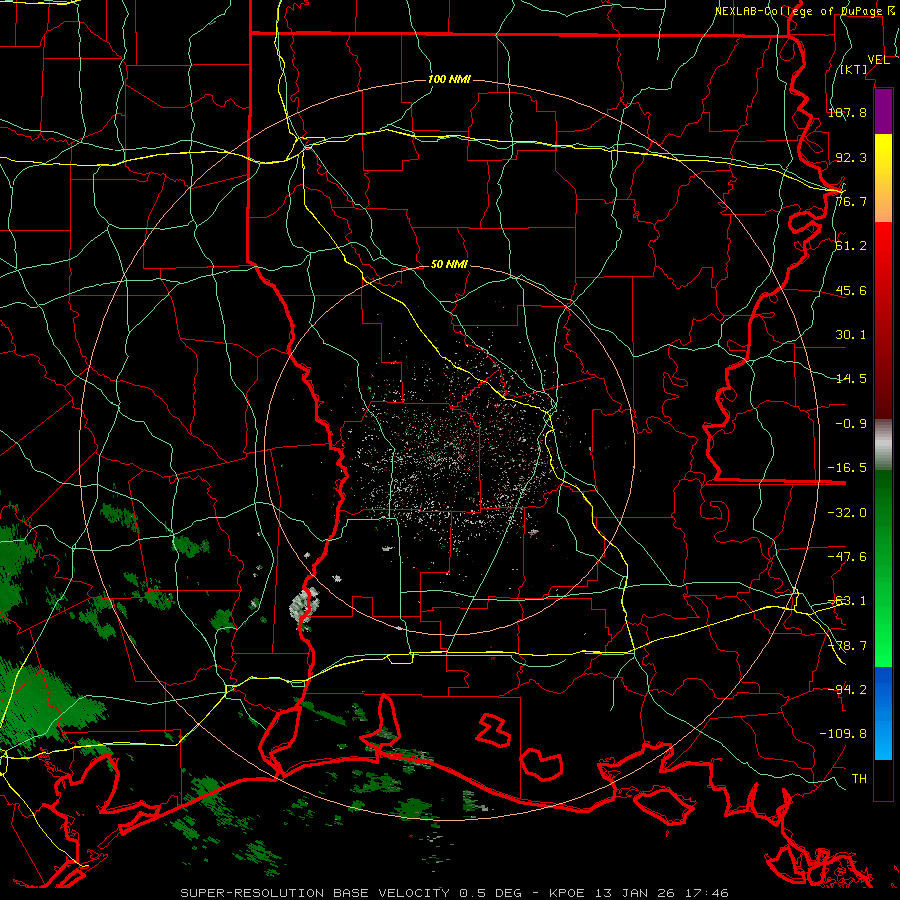Click the 100 NMI range ring label

449,79
